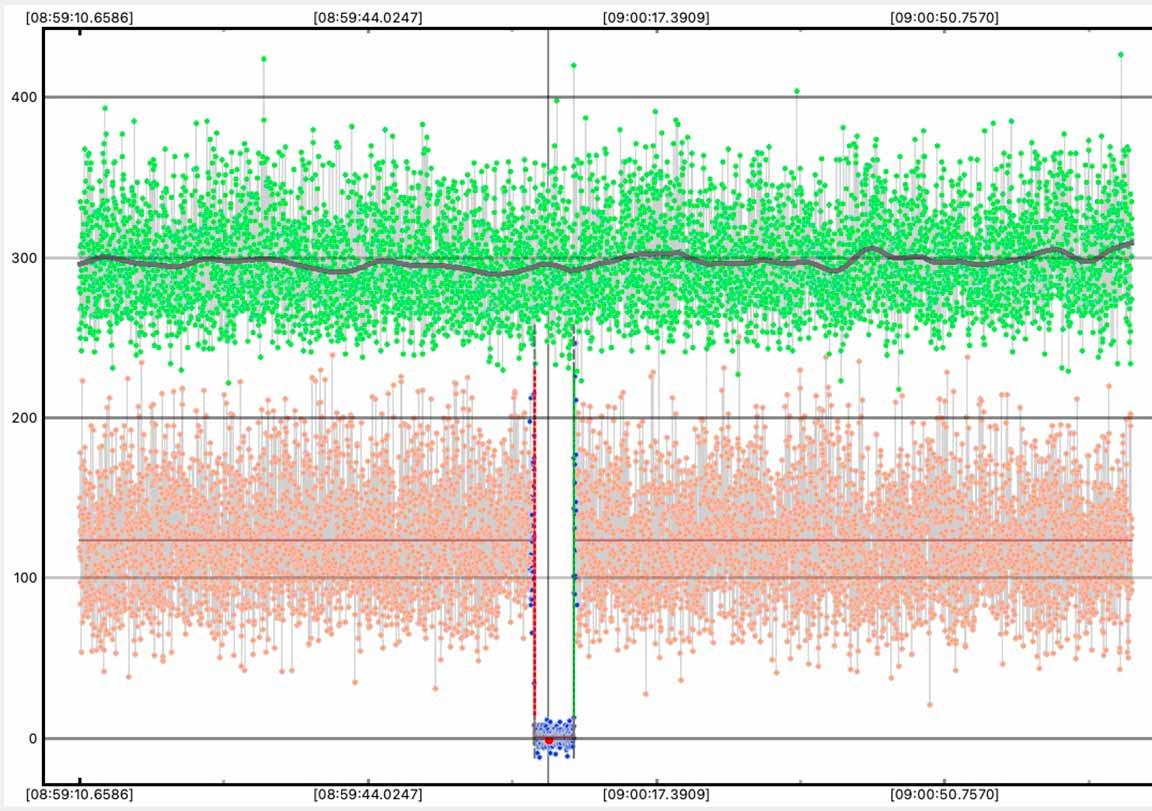Click the 200 value on the y-axis

(22, 418)
